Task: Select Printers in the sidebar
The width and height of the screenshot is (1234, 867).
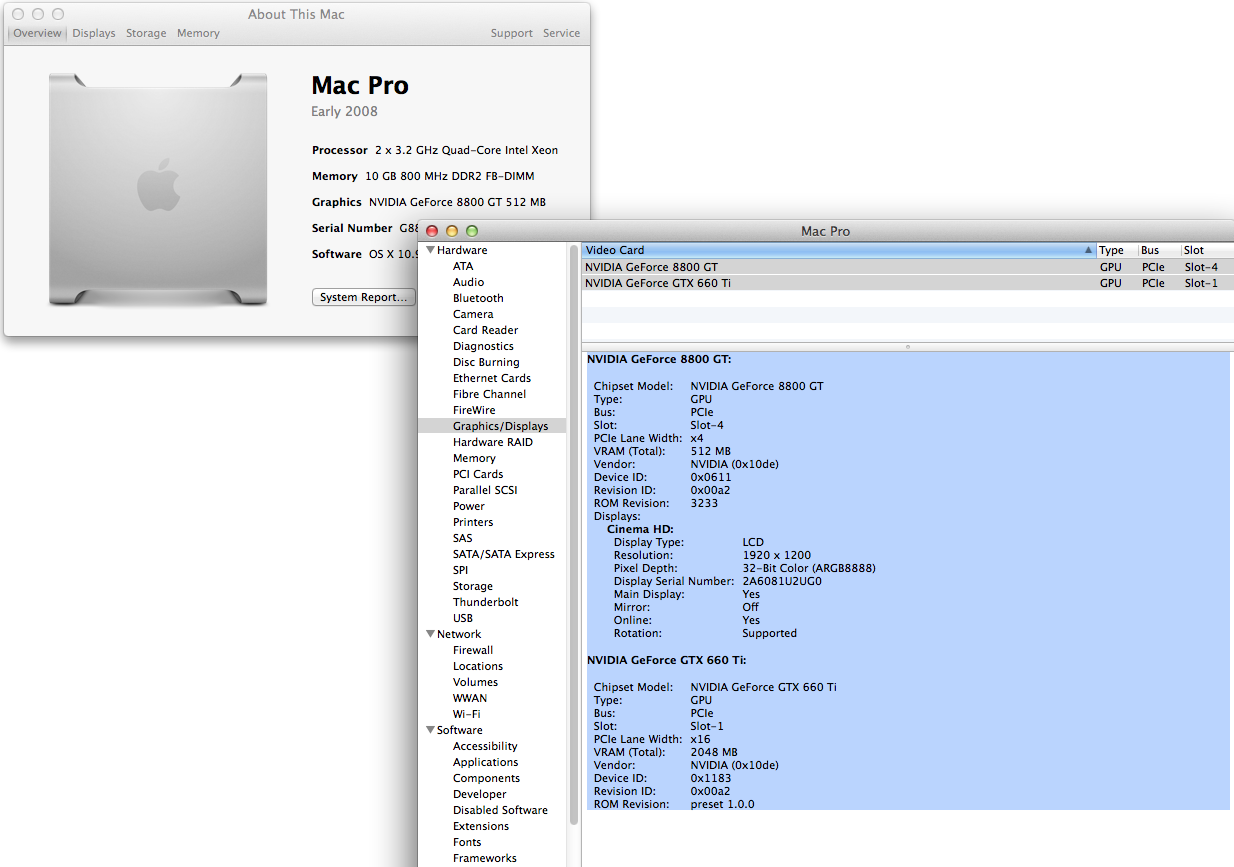Action: pos(473,522)
